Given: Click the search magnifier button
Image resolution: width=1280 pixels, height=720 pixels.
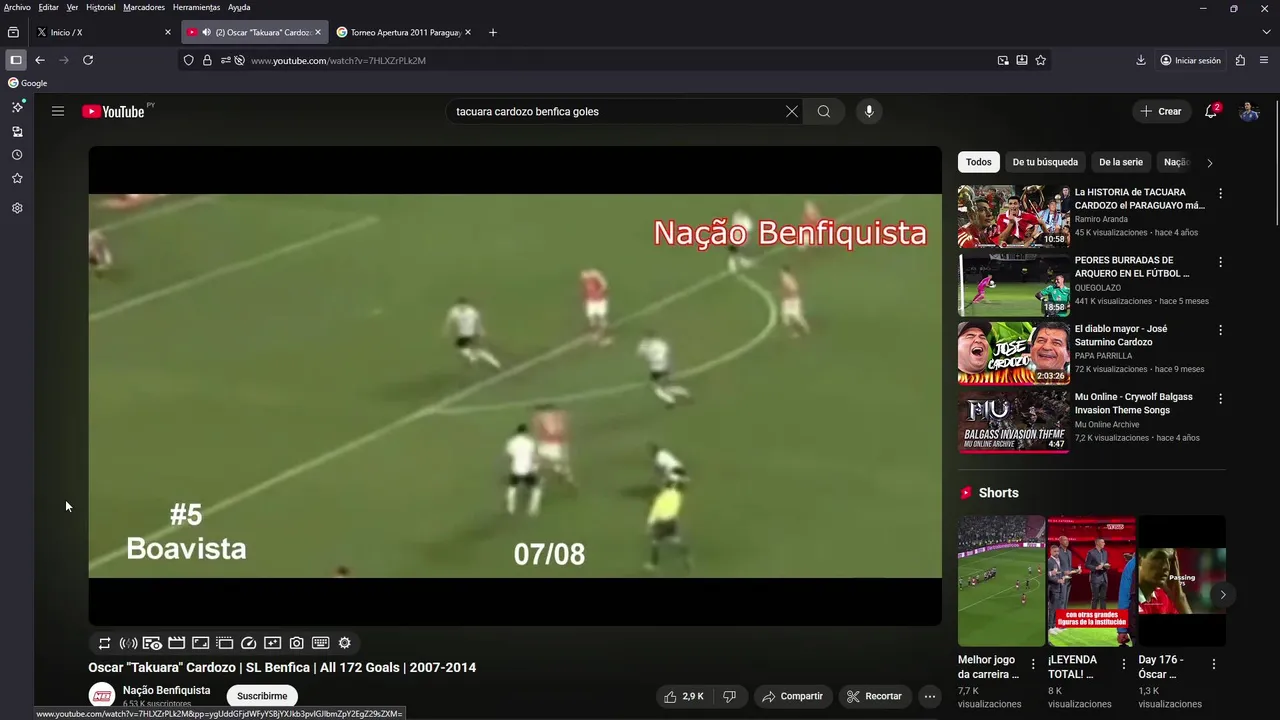Looking at the screenshot, I should 824,111.
